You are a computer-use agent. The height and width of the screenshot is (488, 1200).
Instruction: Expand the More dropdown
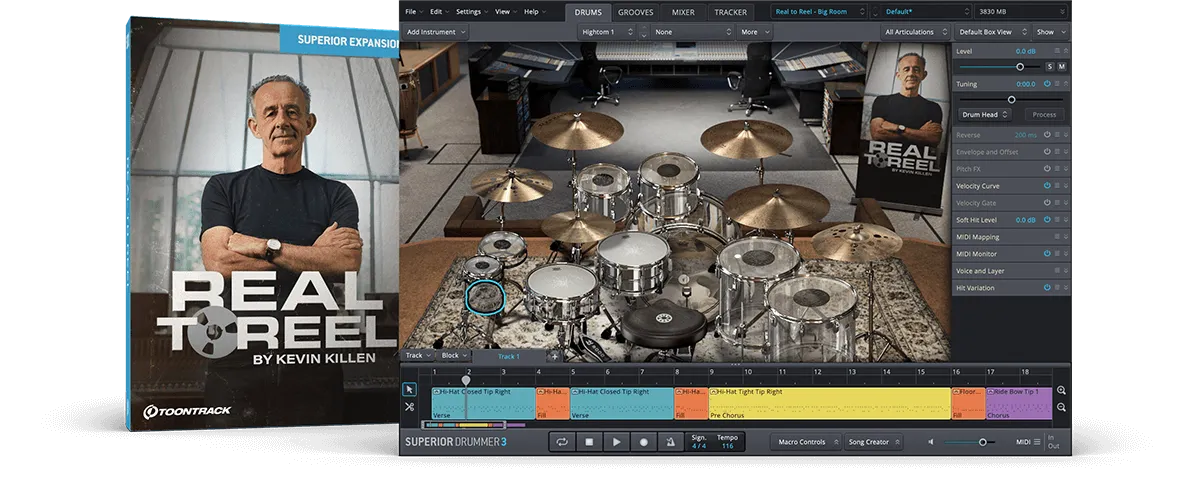tap(755, 32)
